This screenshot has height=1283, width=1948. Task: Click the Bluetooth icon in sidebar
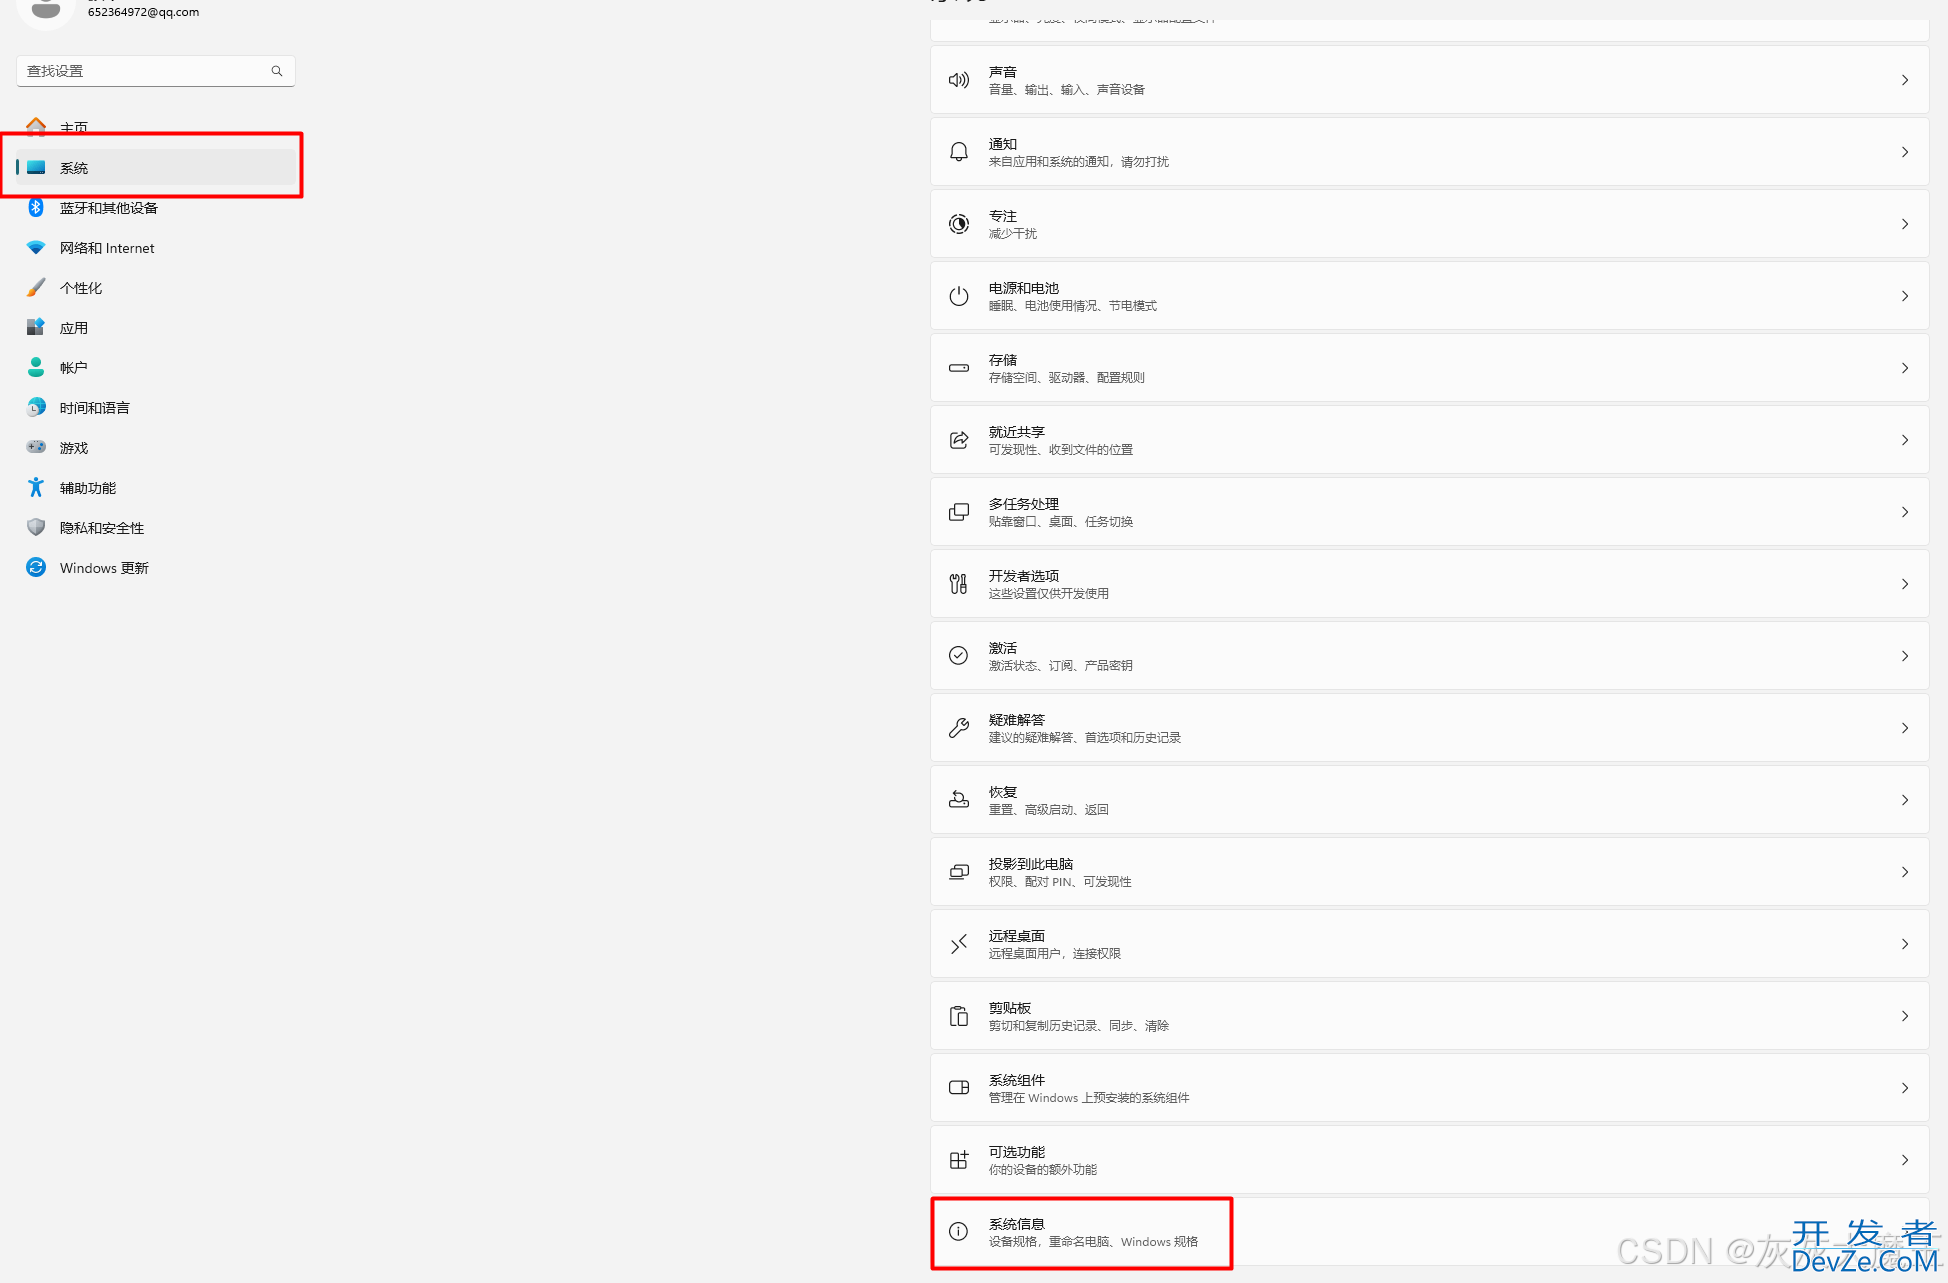[36, 207]
